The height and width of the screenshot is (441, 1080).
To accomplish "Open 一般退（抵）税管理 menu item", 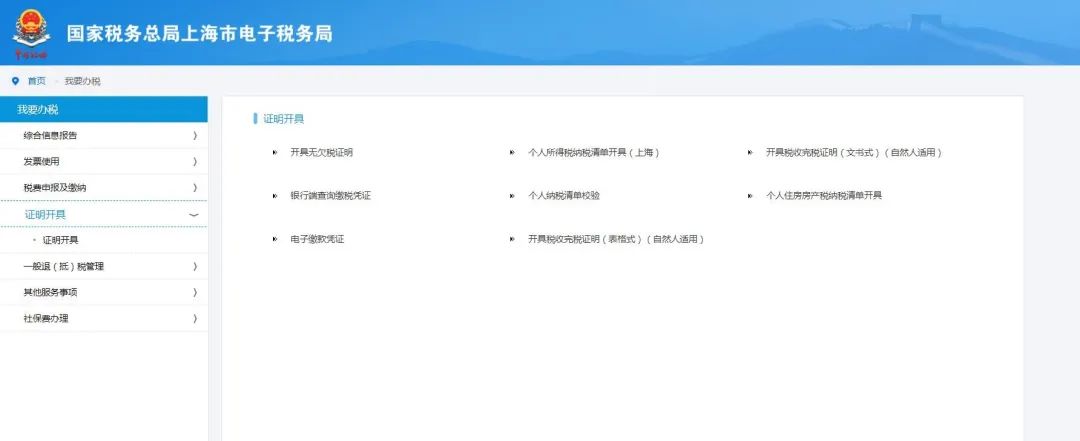I will tap(103, 267).
